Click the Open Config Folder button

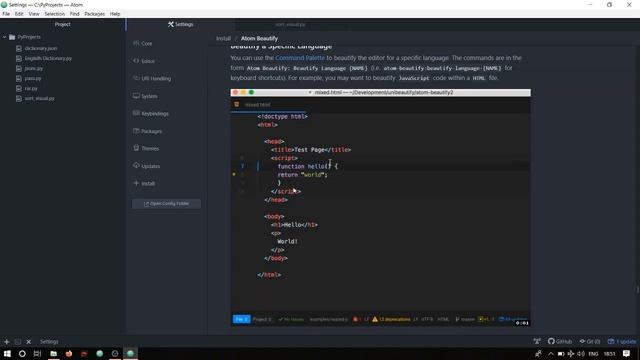pos(166,203)
